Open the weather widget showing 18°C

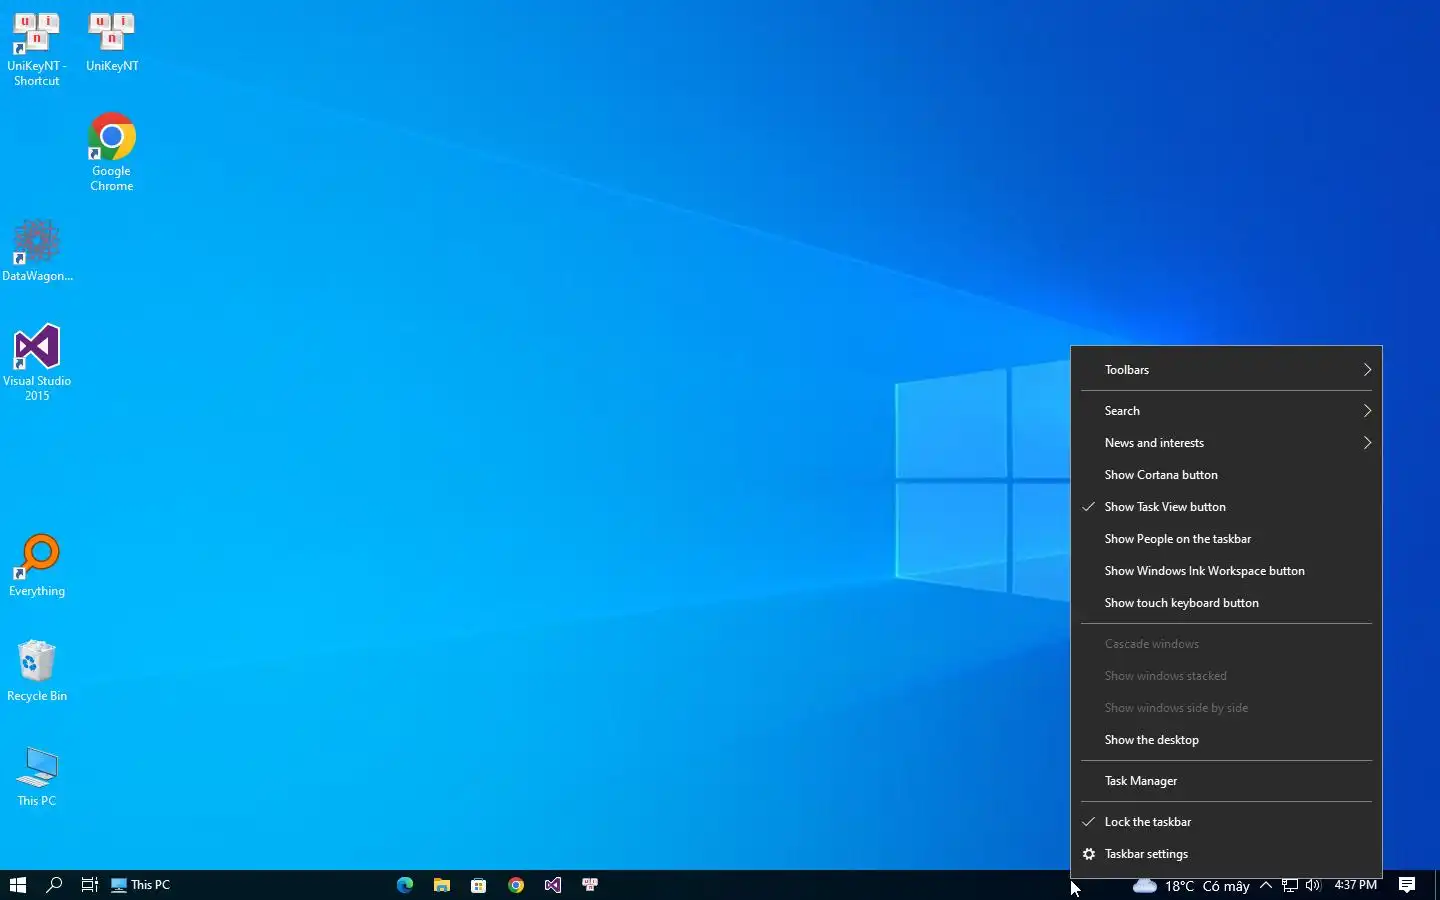coord(1191,885)
